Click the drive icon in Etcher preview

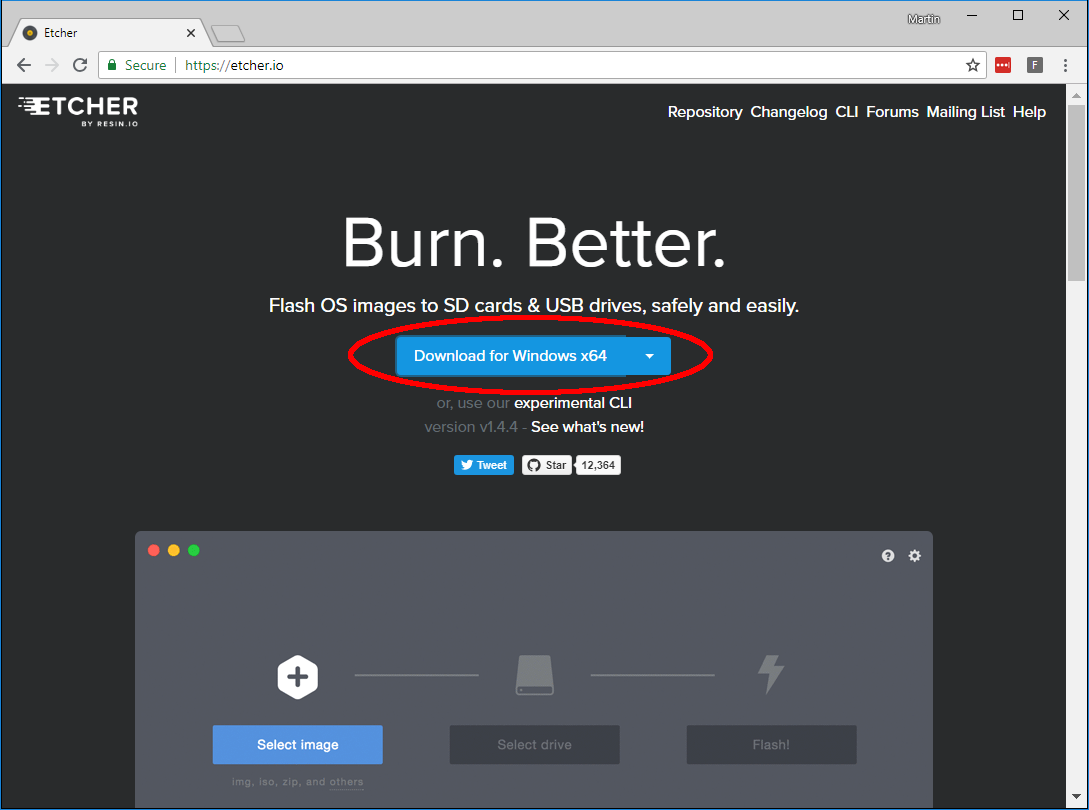[534, 675]
